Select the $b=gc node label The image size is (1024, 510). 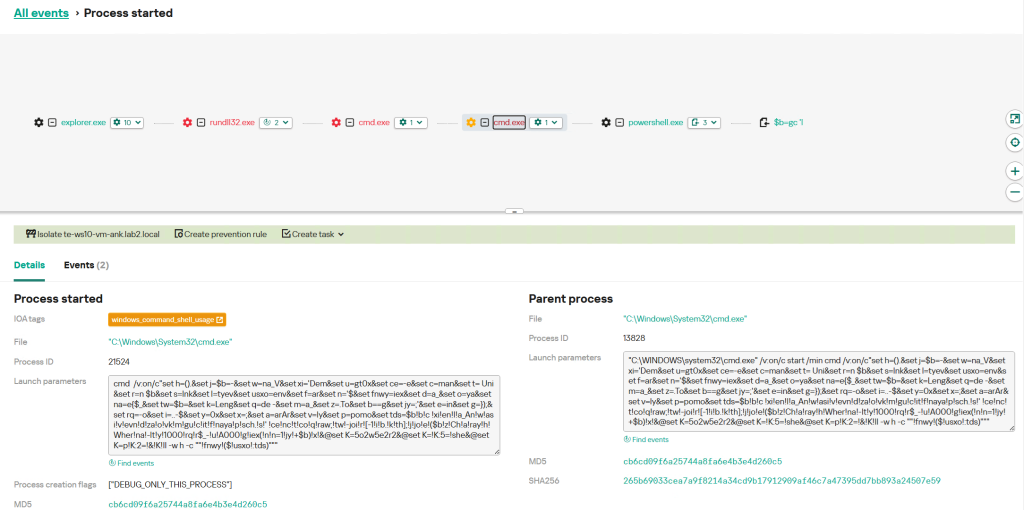pos(788,122)
